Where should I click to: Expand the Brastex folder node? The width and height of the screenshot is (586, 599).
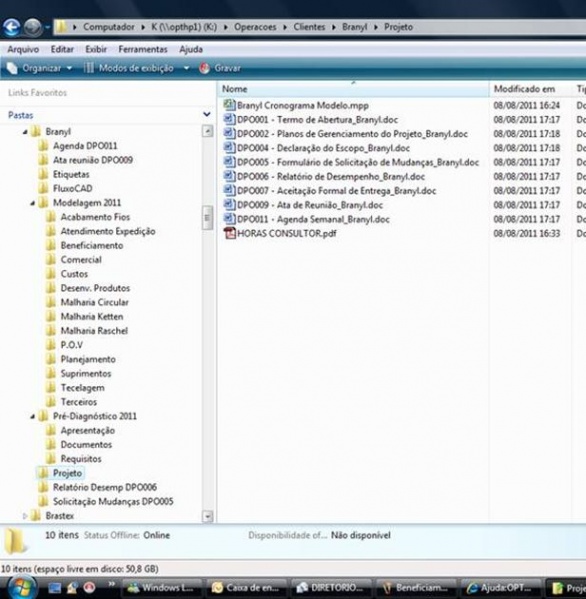click(x=25, y=516)
